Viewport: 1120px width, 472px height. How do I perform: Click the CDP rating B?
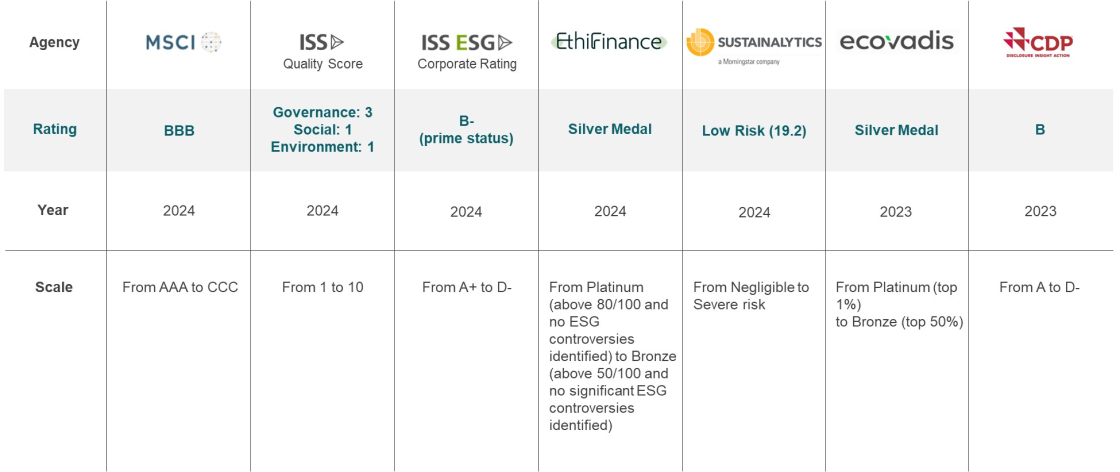(1040, 131)
